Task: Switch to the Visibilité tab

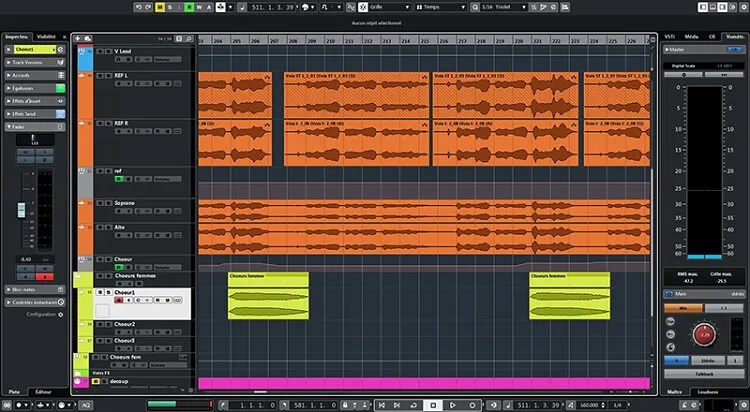Action: coord(48,36)
